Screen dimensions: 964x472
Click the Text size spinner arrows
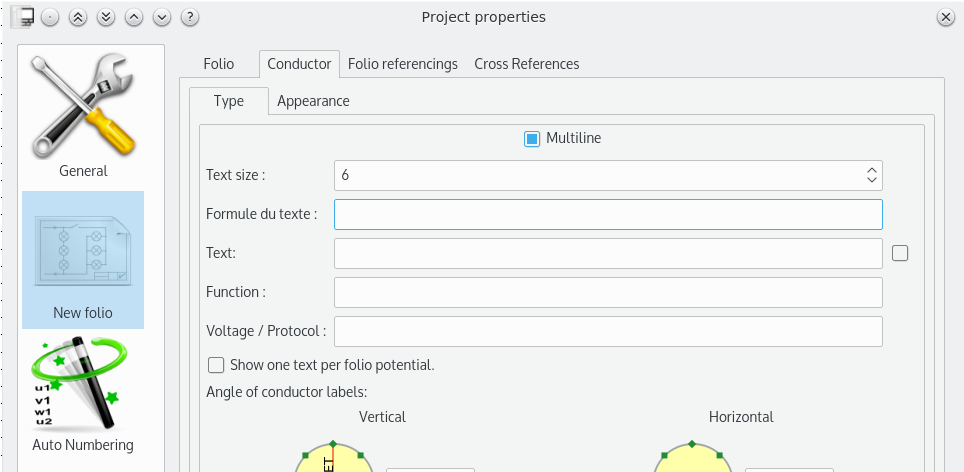872,175
